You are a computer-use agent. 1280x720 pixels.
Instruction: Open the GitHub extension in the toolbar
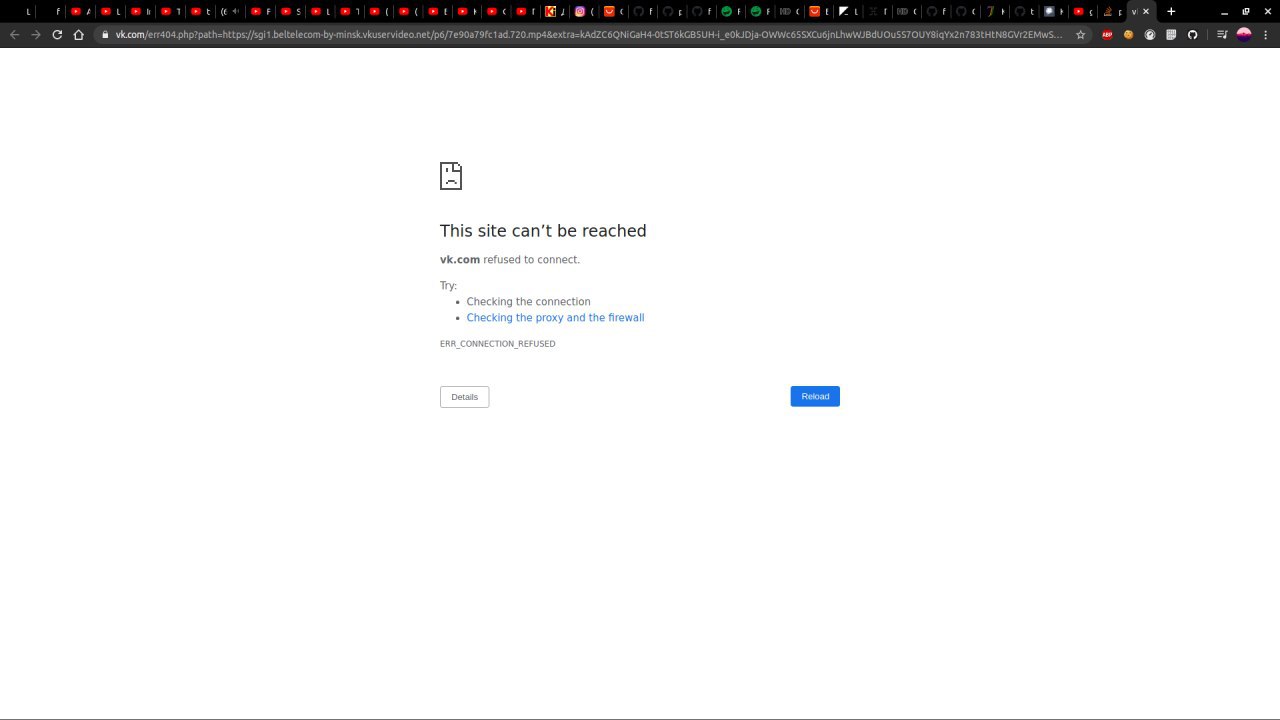point(1192,34)
